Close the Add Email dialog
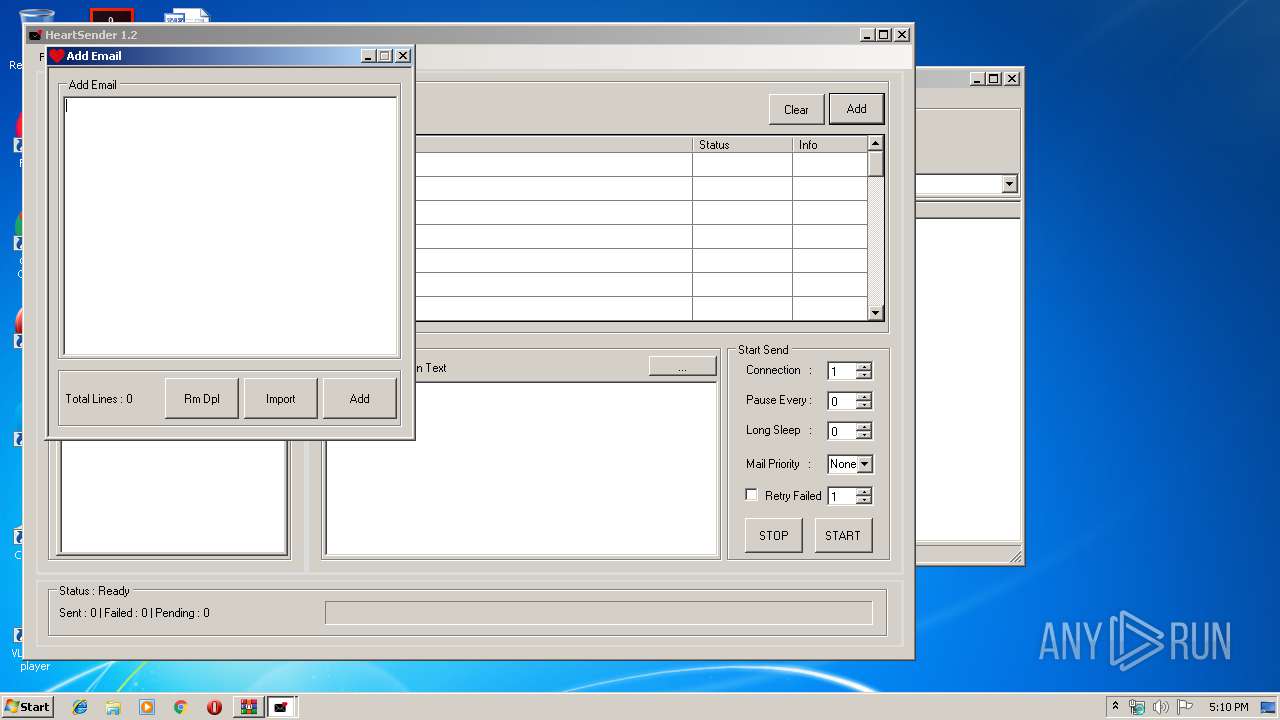 tap(403, 56)
